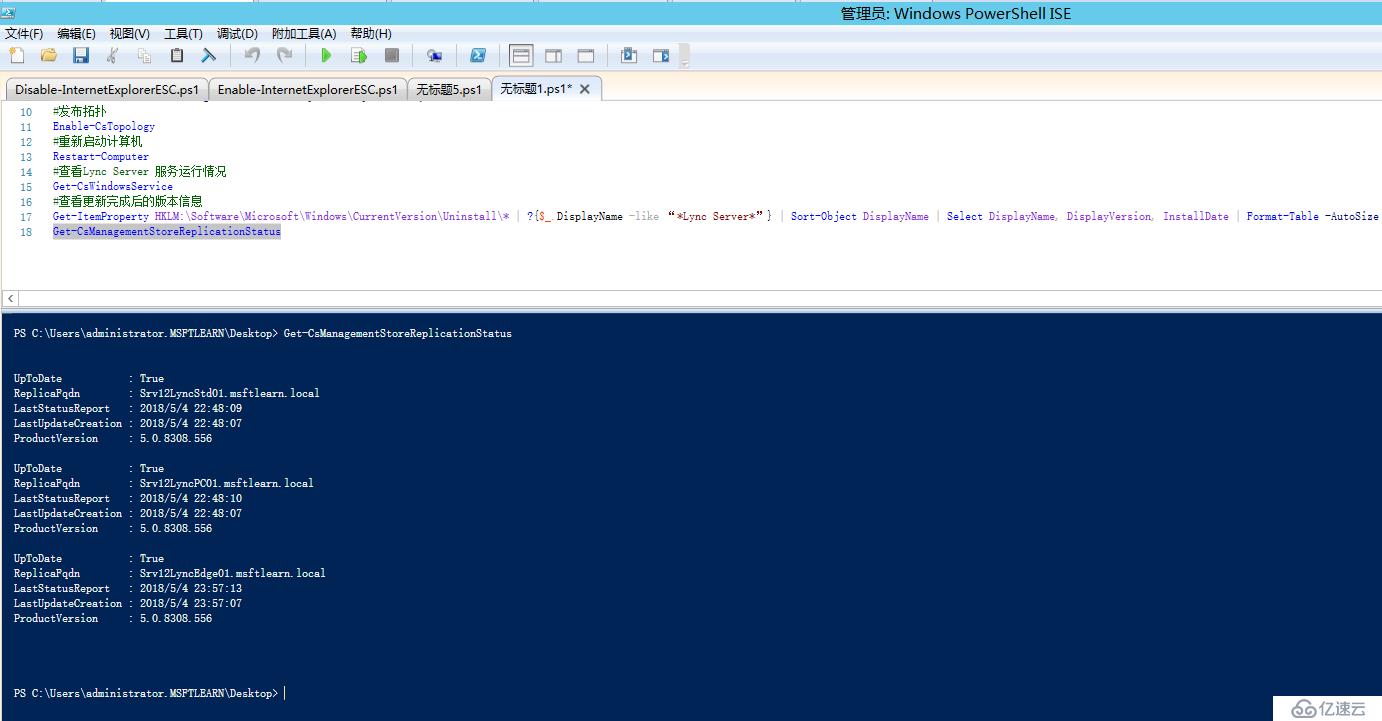
Task: Open the 文件(F) menu
Action: tap(24, 34)
